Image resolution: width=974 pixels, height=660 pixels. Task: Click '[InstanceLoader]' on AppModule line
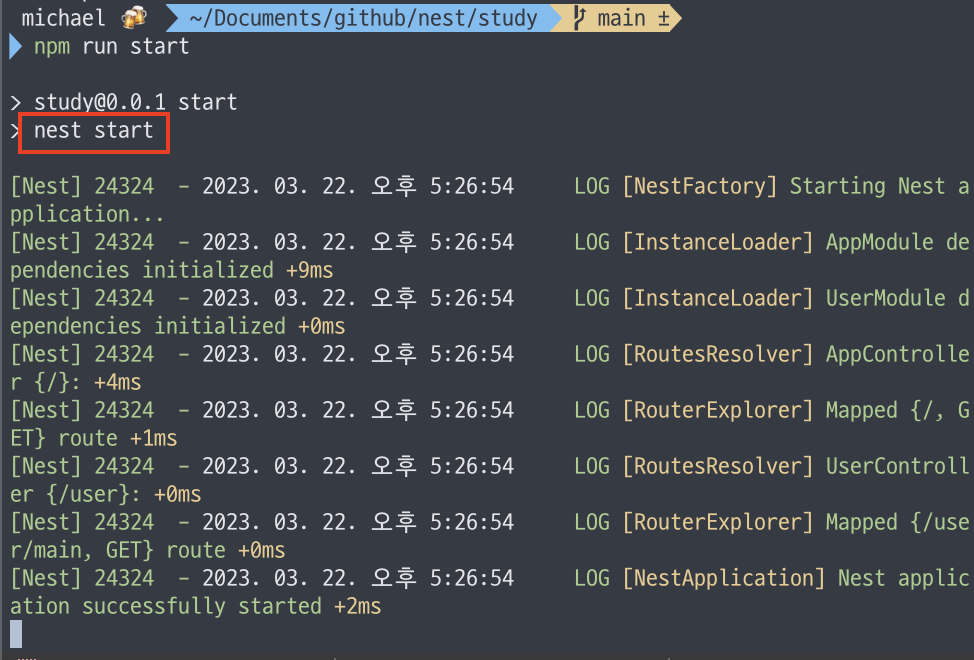718,242
